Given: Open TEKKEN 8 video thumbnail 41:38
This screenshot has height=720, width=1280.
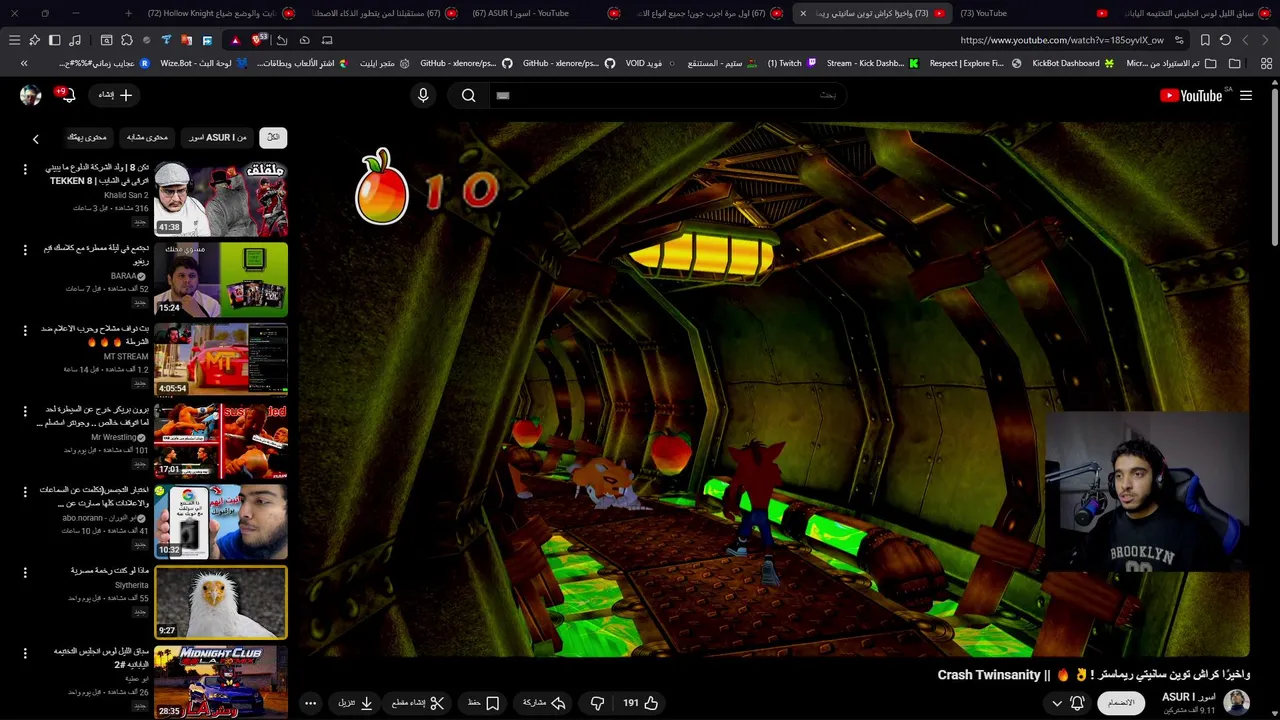Looking at the screenshot, I should point(221,198).
